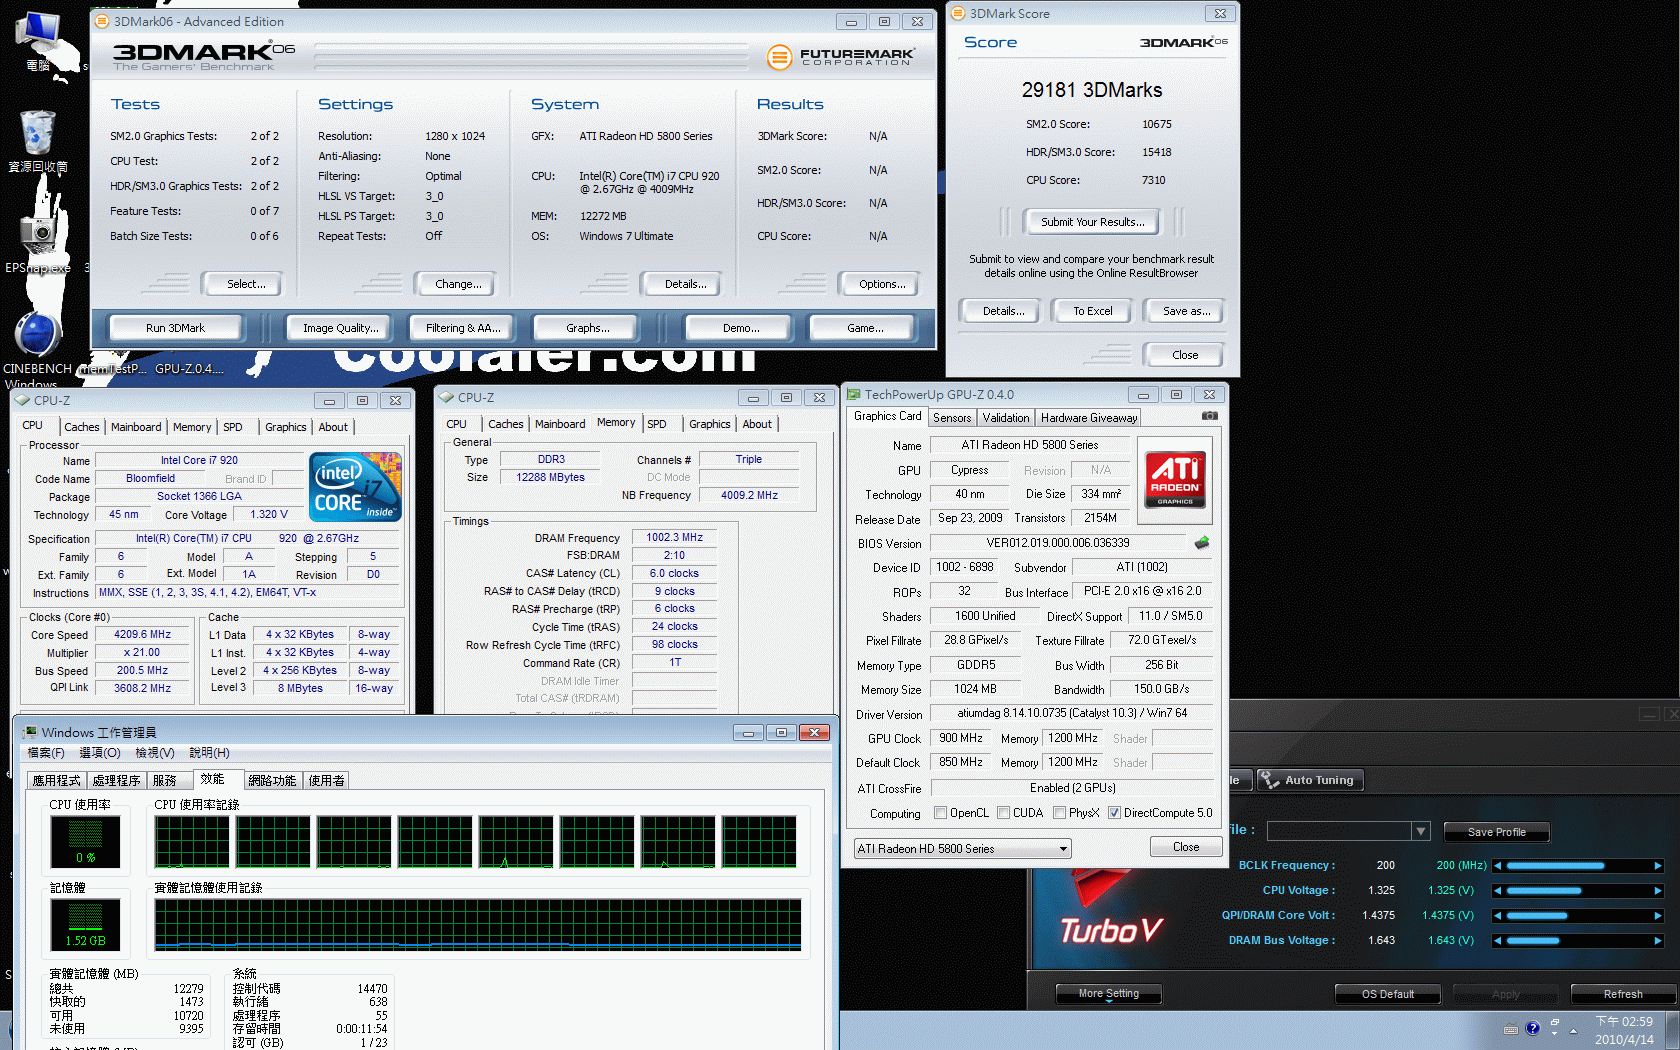Viewport: 1680px width, 1050px height.
Task: Click Submit Your Results button
Action: (x=1092, y=222)
